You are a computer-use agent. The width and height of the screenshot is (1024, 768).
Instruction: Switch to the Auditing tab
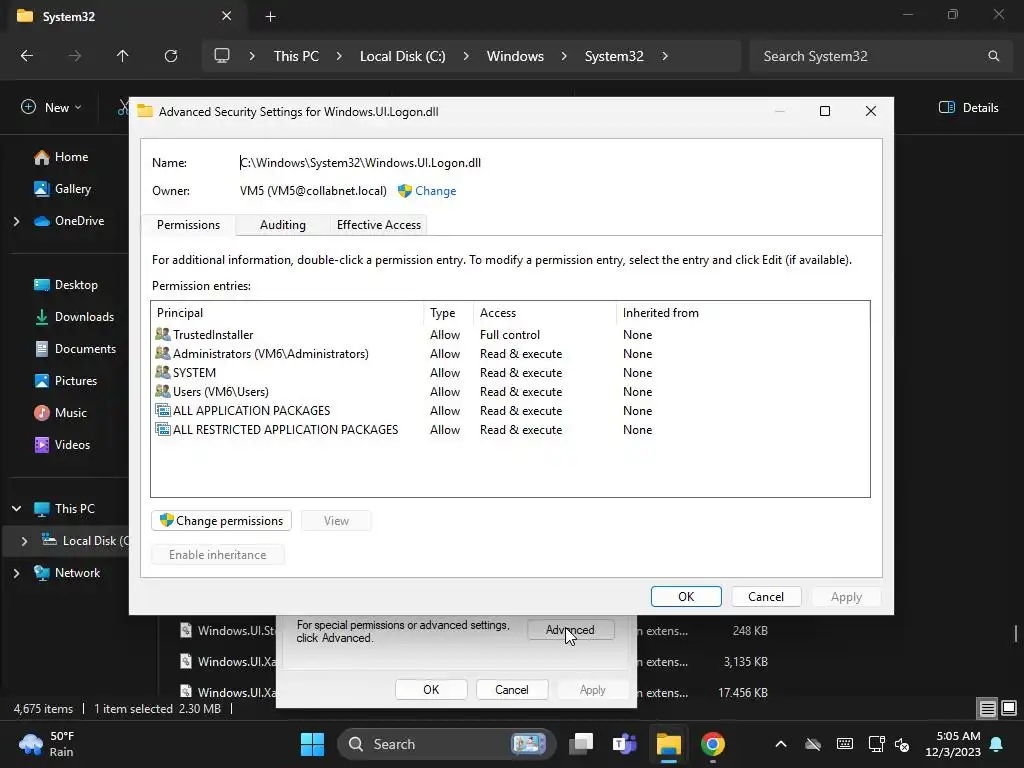283,225
